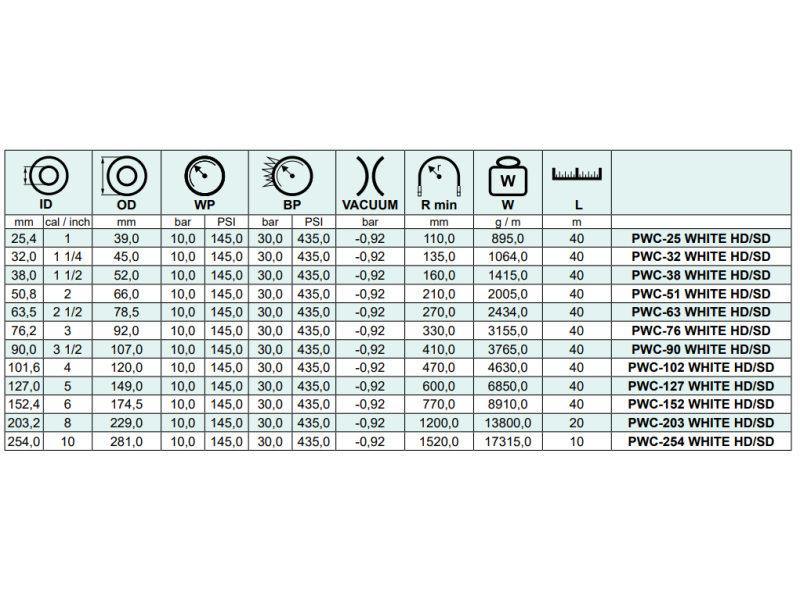
Task: Select the weight W icon
Action: 507,179
